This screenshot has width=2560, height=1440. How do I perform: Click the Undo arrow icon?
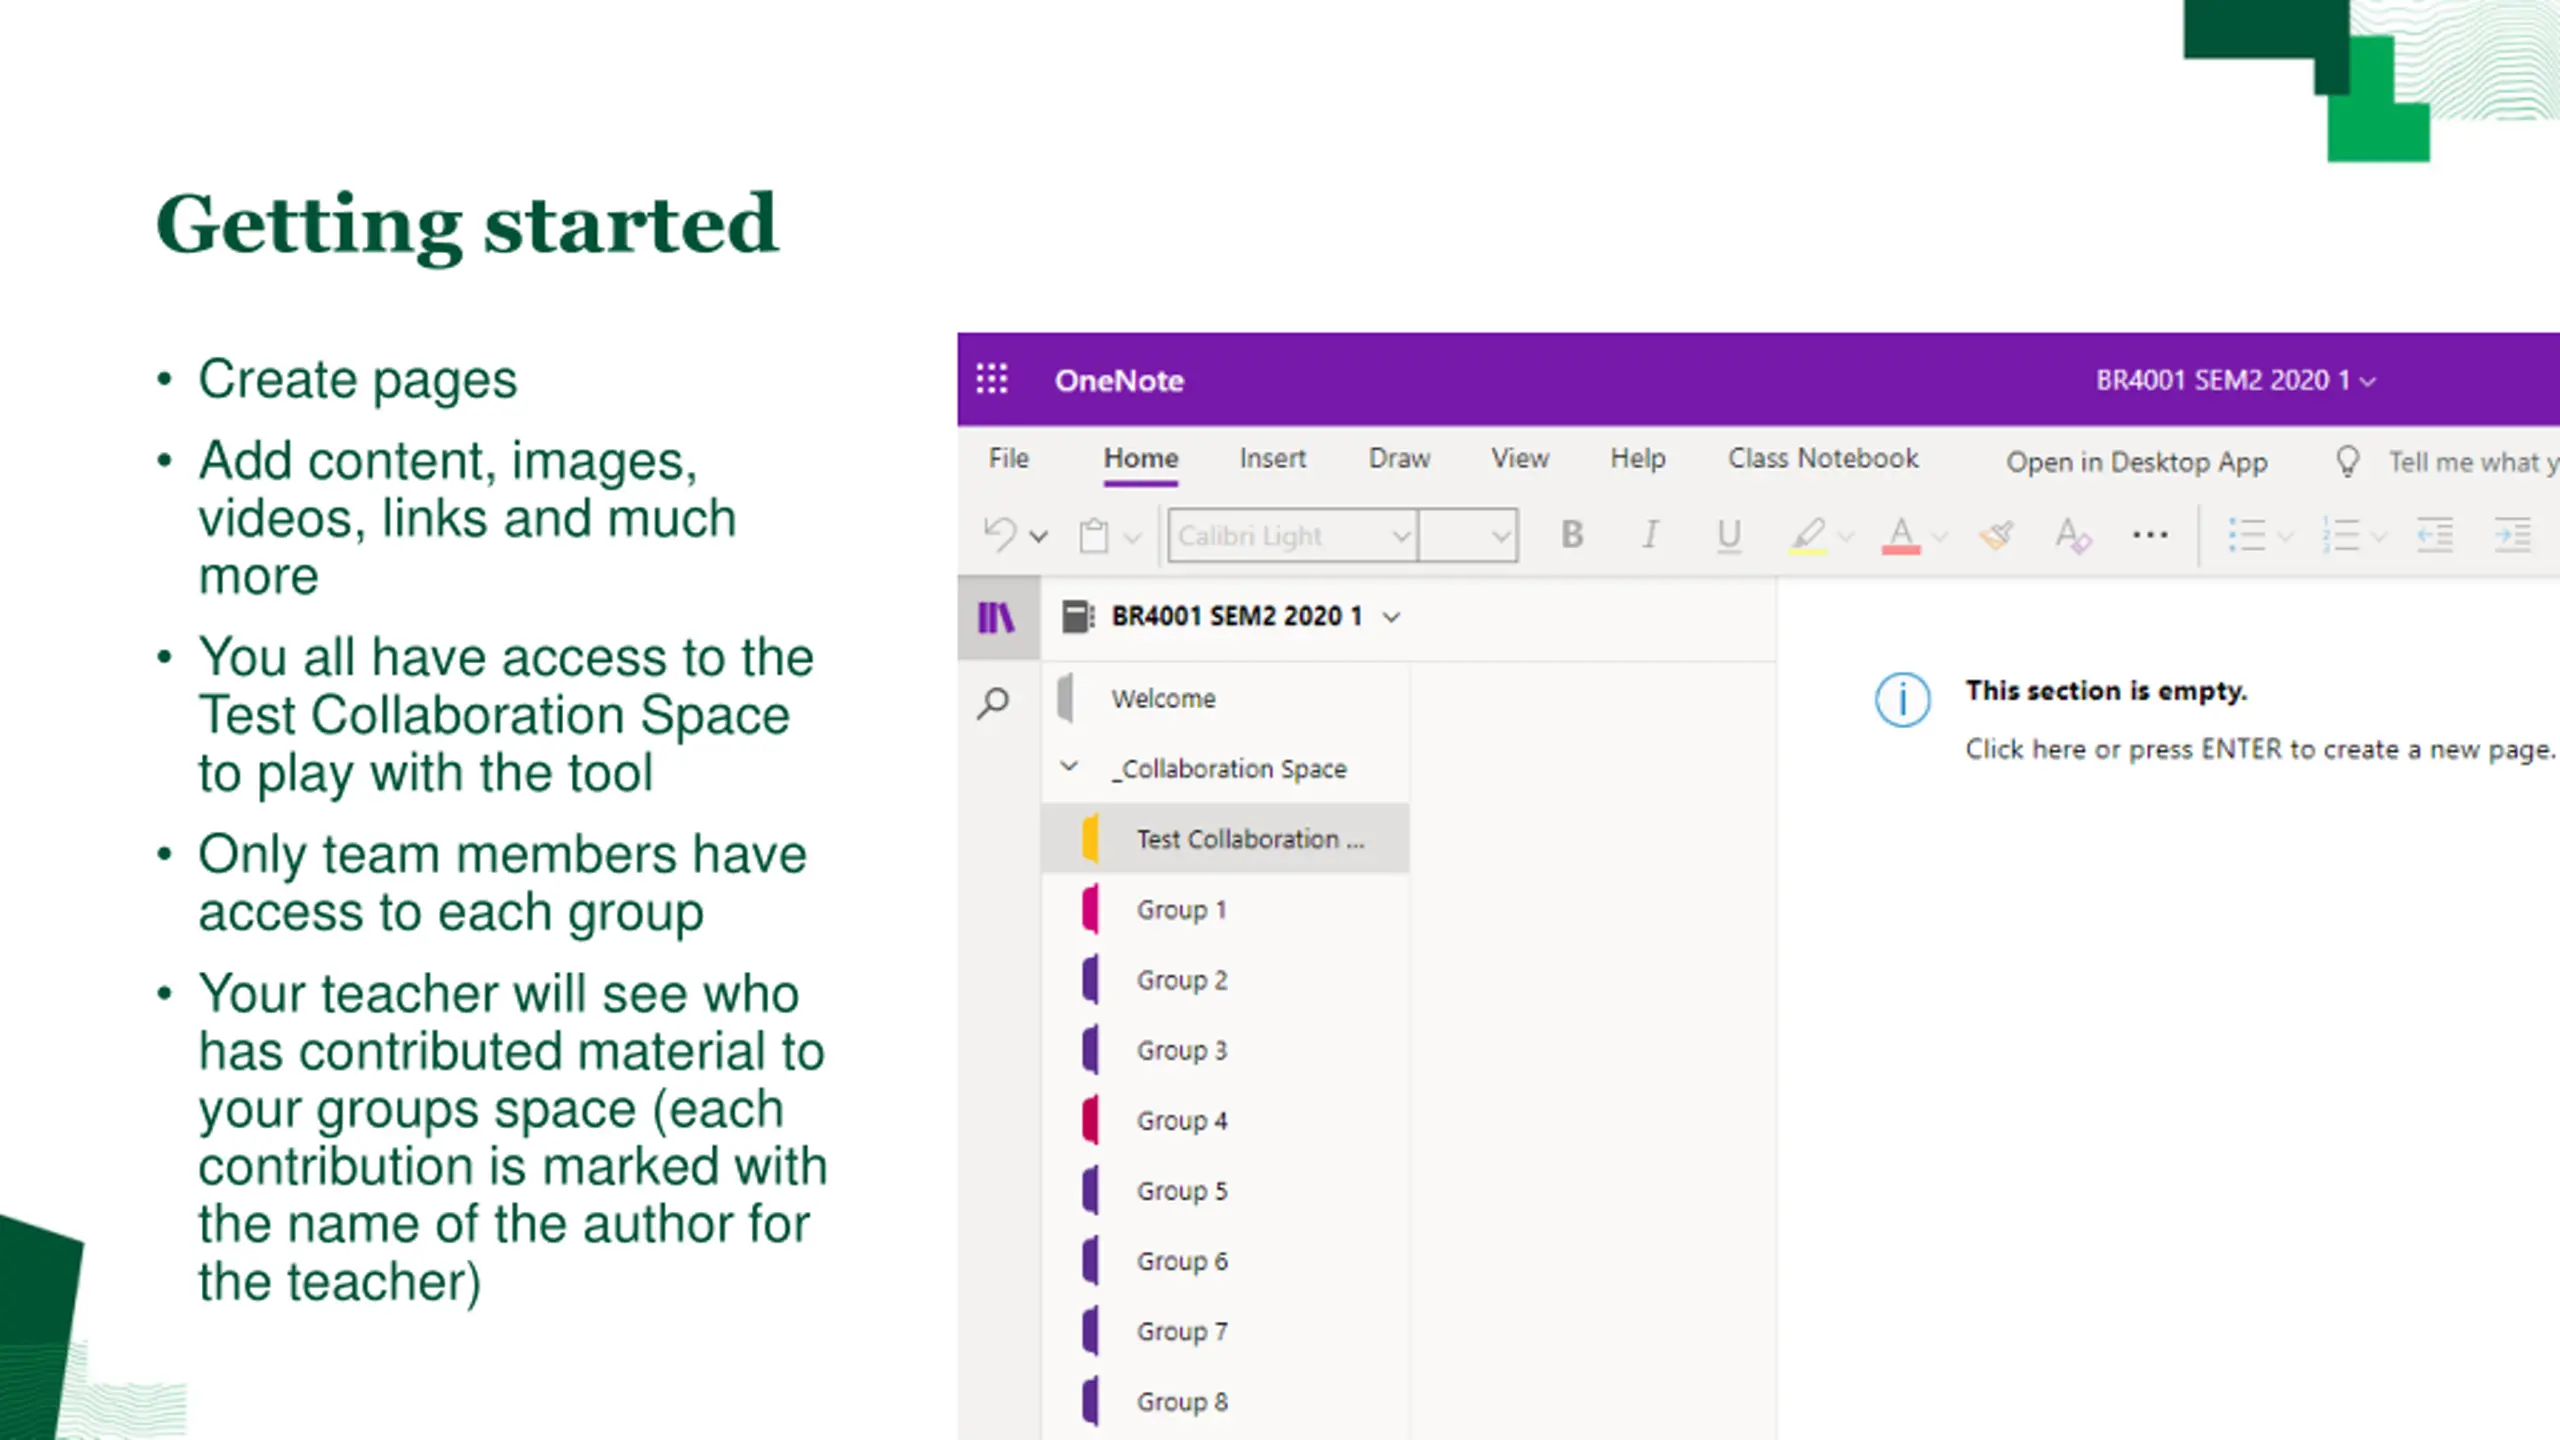(999, 534)
